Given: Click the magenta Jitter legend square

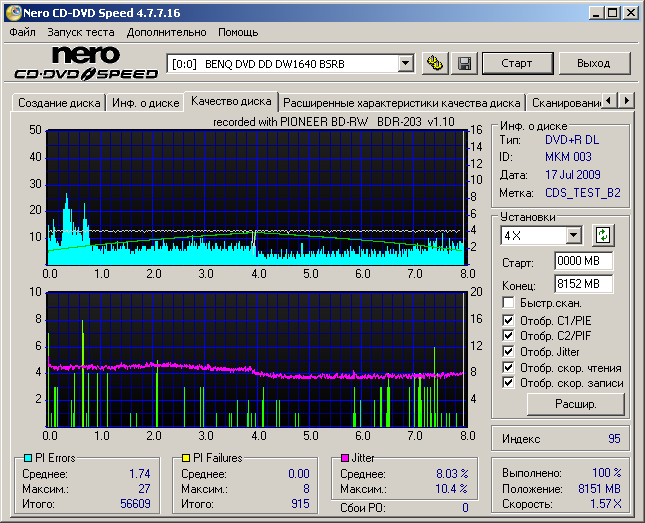Looking at the screenshot, I should [x=344, y=458].
